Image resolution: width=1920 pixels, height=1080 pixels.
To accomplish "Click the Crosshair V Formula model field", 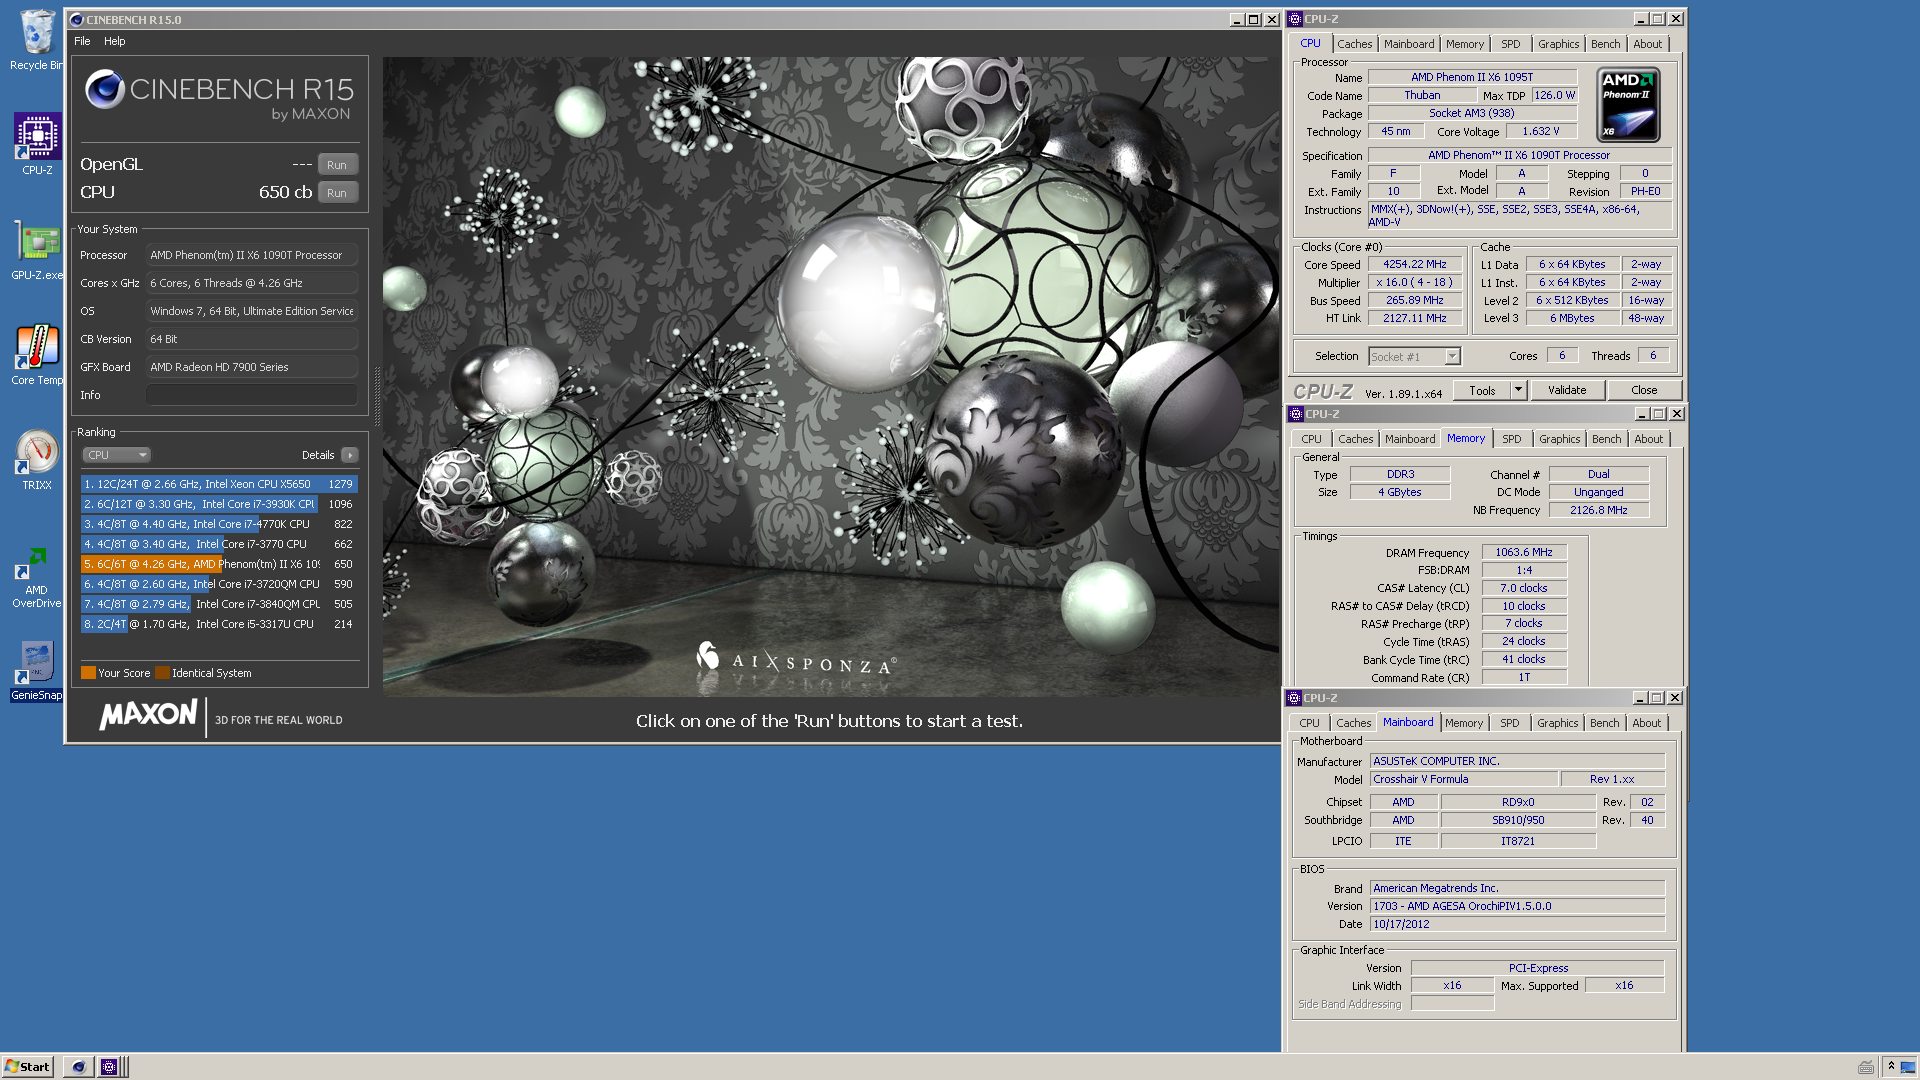I will 1464,779.
